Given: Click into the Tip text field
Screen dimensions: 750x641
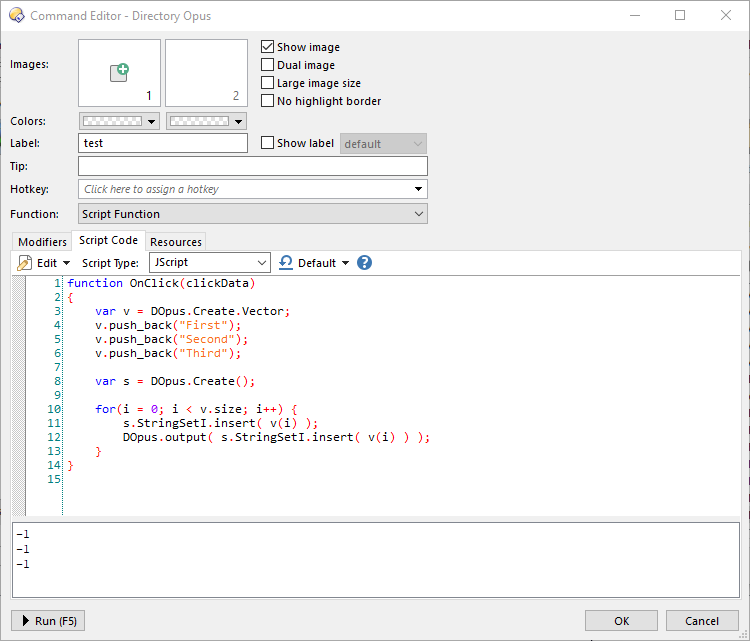Looking at the screenshot, I should (252, 166).
